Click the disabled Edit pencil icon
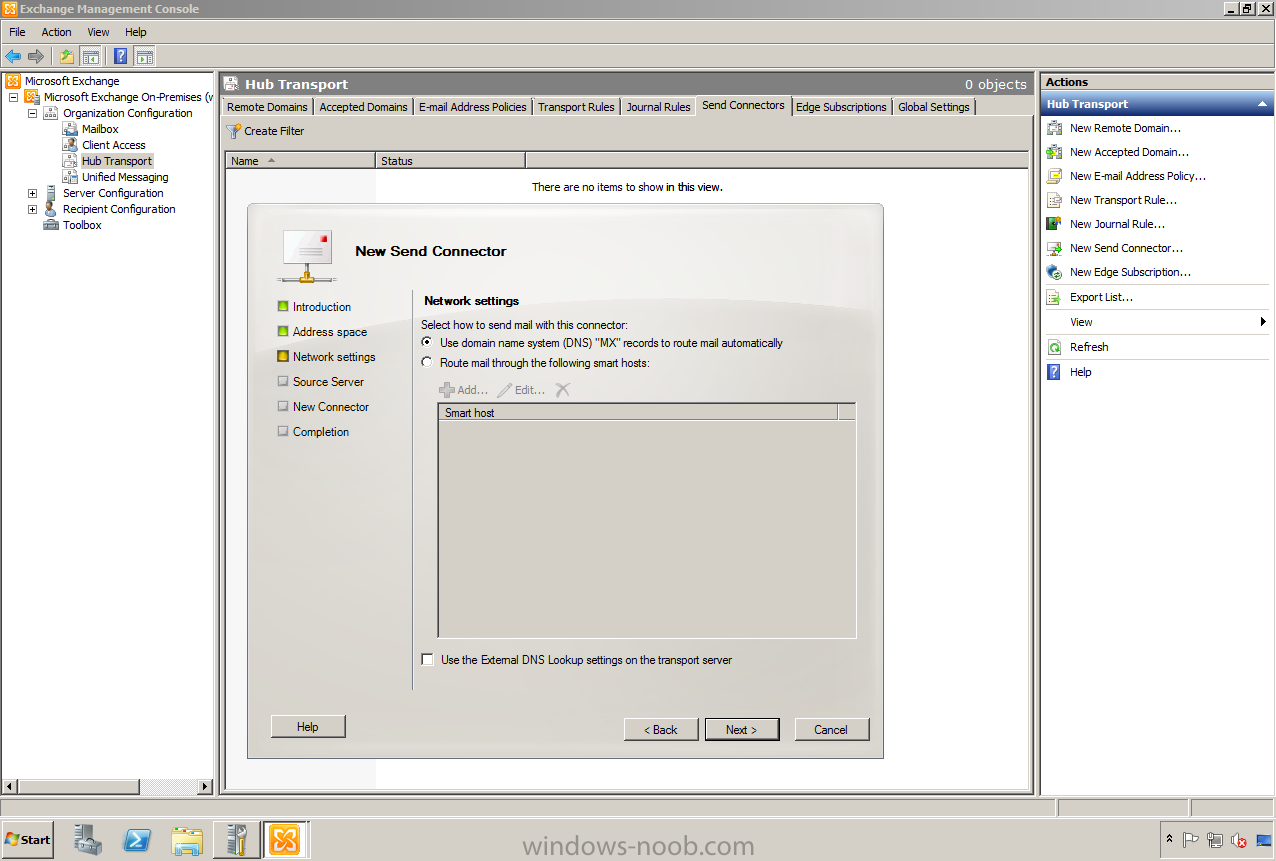Image resolution: width=1276 pixels, height=861 pixels. pyautogui.click(x=505, y=390)
